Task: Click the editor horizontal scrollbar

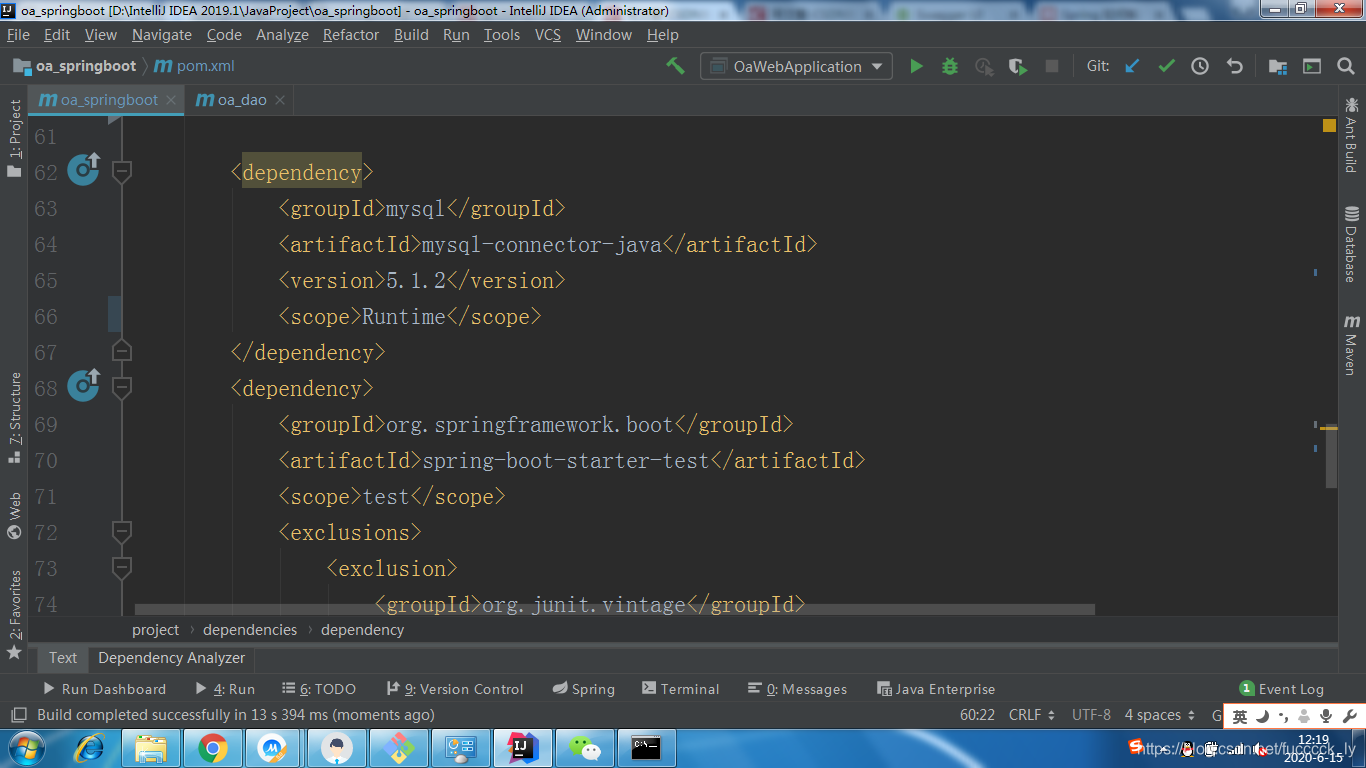Action: [x=614, y=609]
